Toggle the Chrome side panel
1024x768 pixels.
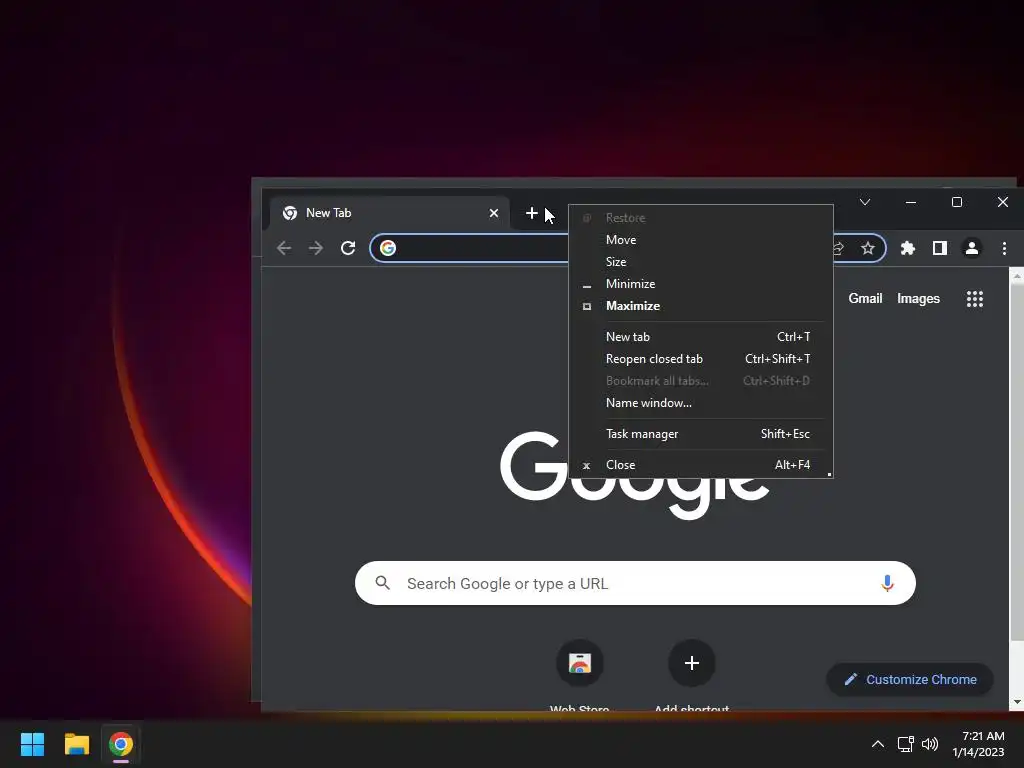tap(940, 248)
